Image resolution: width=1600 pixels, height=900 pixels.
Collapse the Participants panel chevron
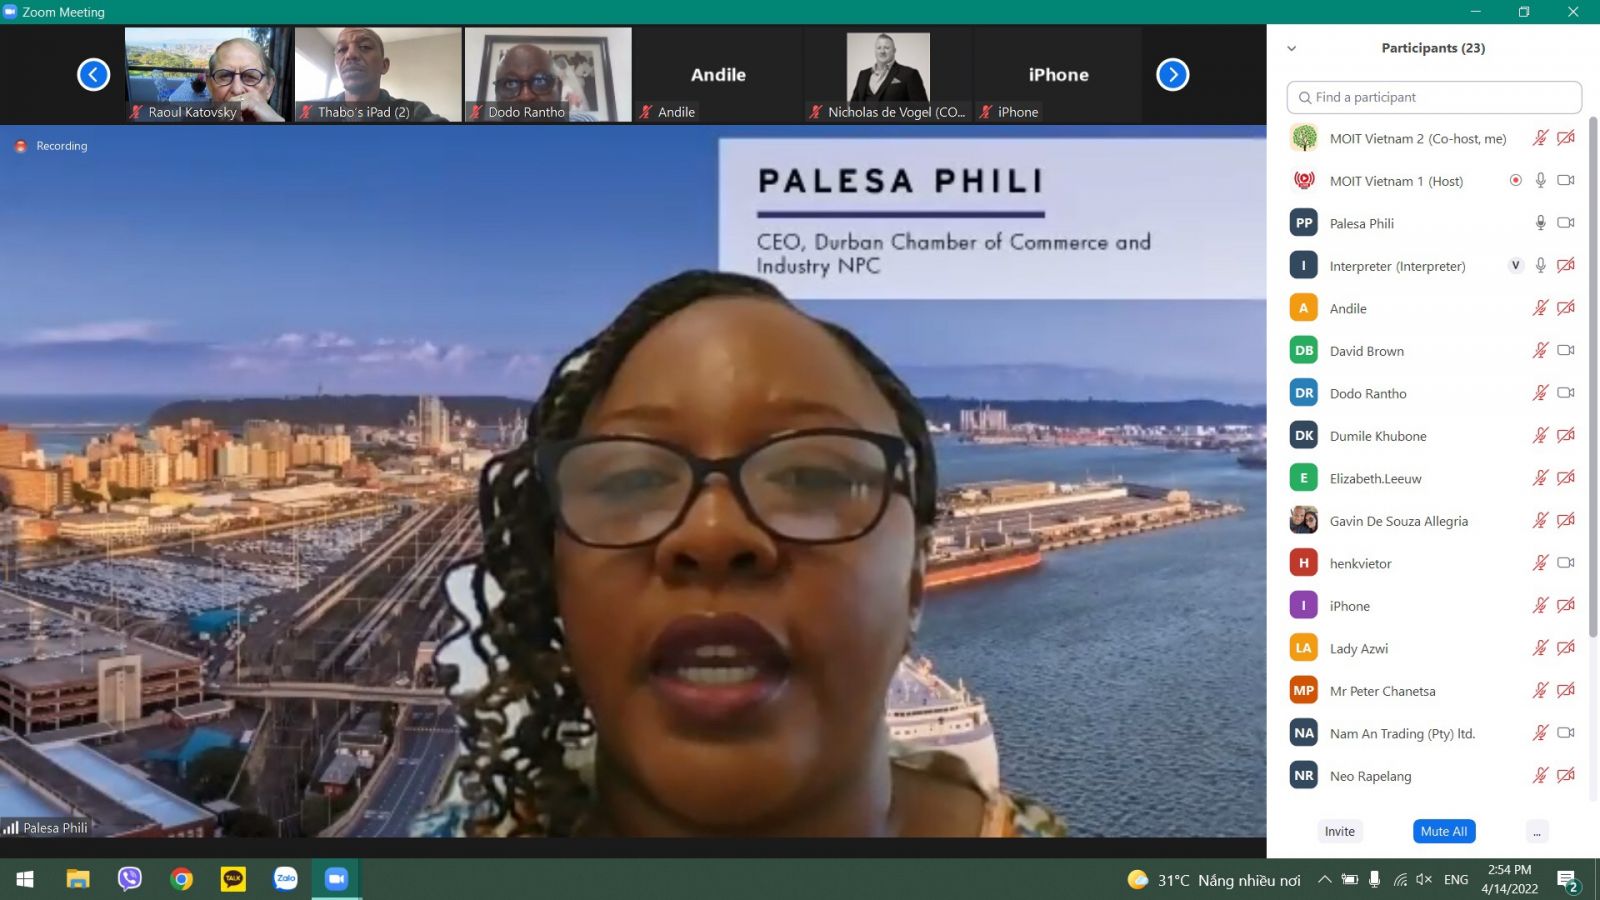point(1292,48)
